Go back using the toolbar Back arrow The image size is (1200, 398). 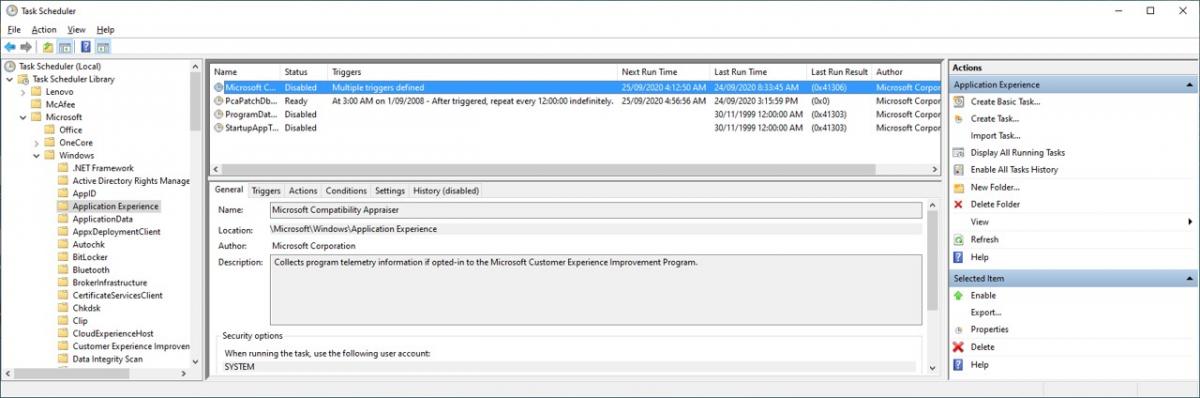tap(9, 47)
